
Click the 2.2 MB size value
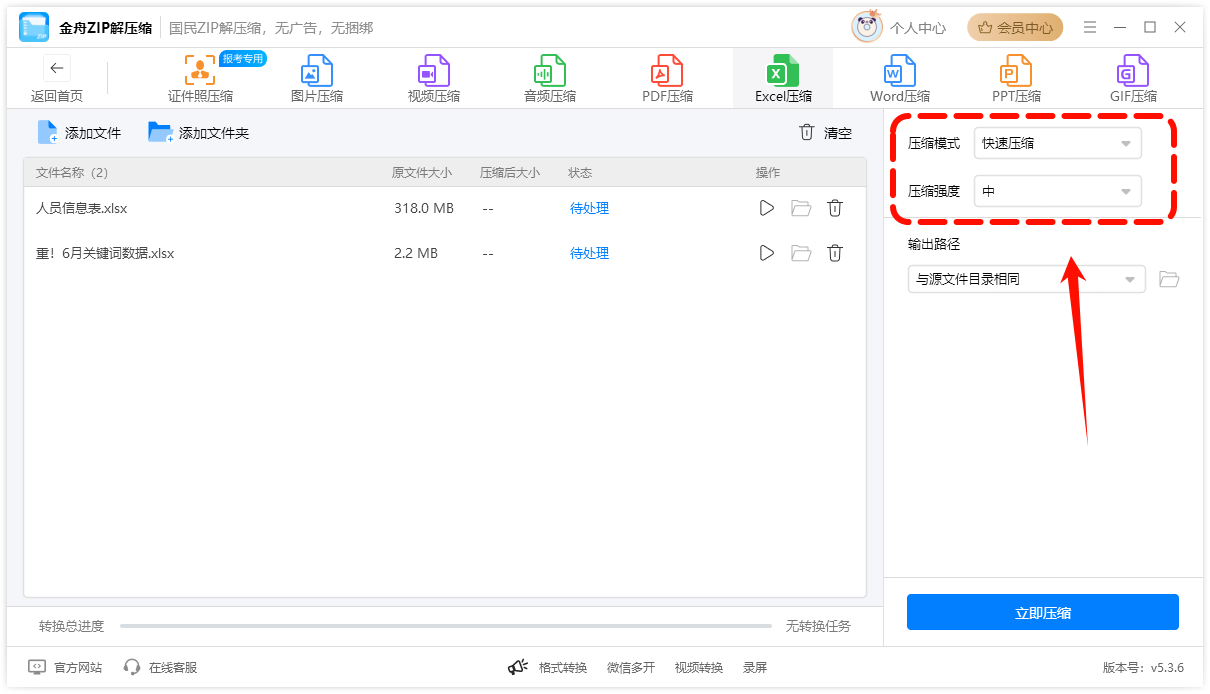416,253
